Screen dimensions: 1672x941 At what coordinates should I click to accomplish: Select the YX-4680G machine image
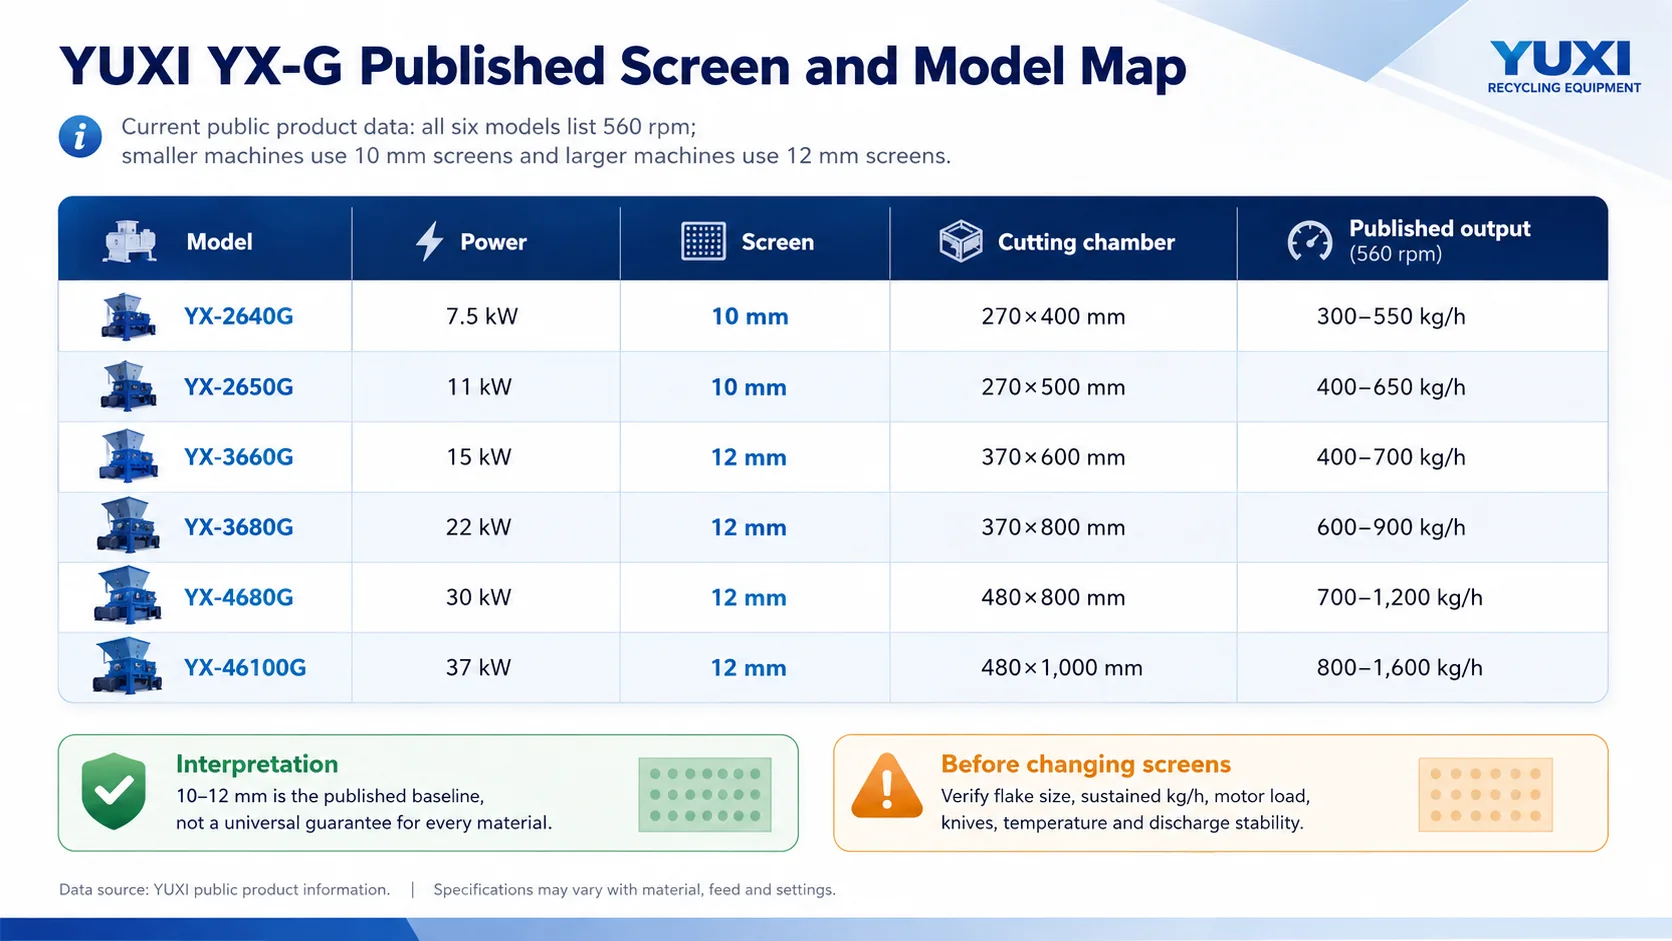point(127,596)
